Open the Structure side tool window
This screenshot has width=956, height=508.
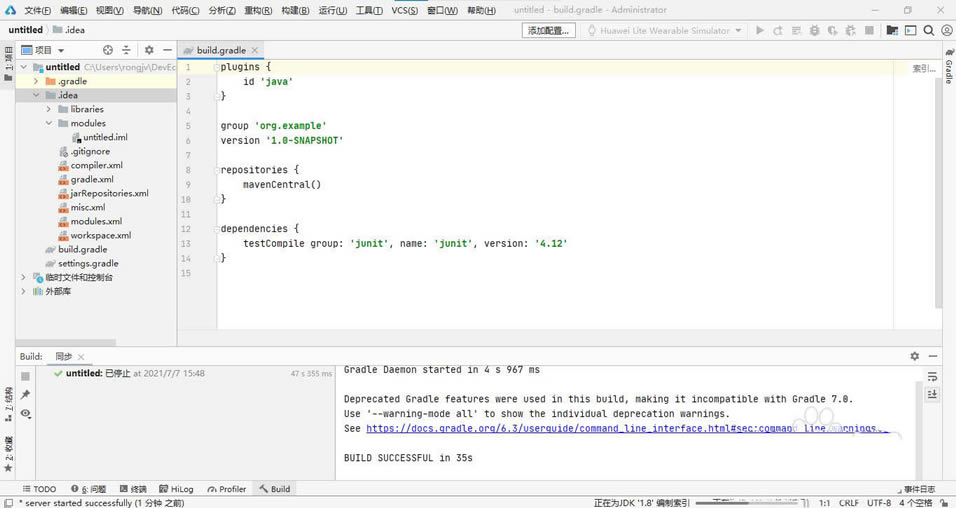click(8, 404)
